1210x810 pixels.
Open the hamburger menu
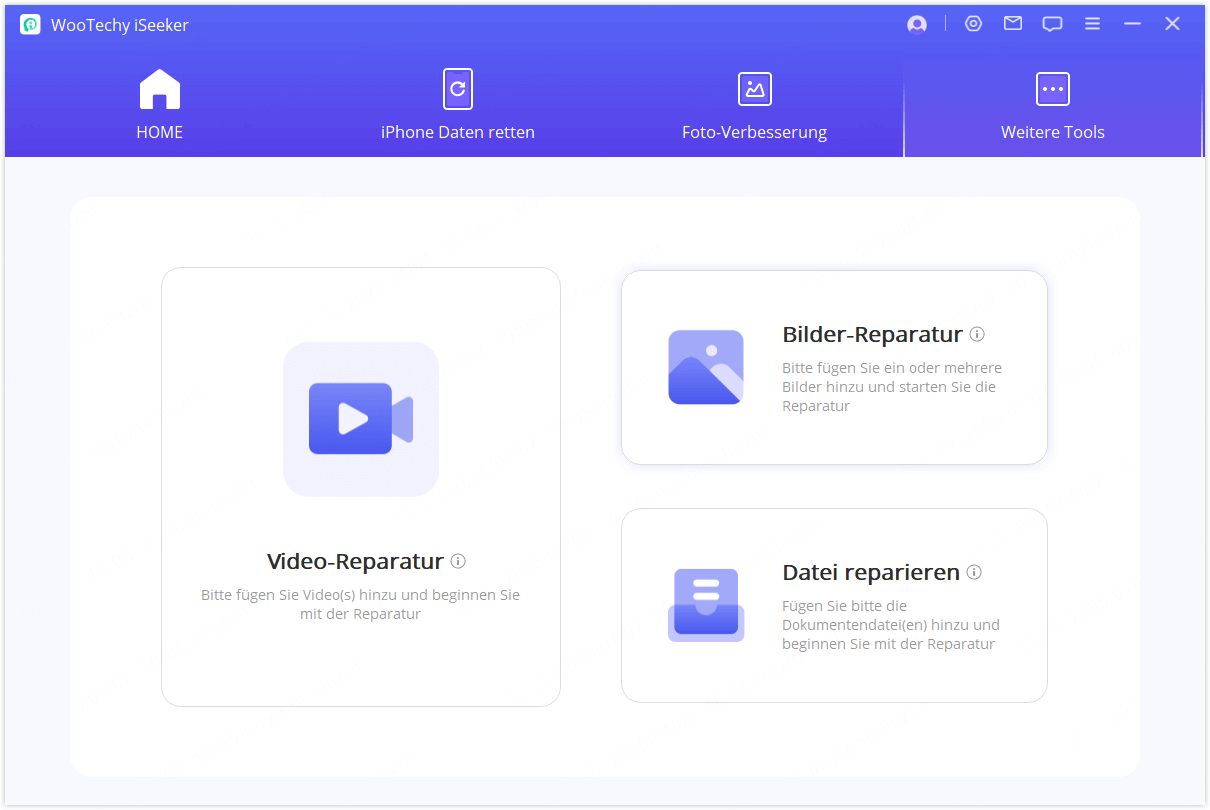[x=1092, y=23]
